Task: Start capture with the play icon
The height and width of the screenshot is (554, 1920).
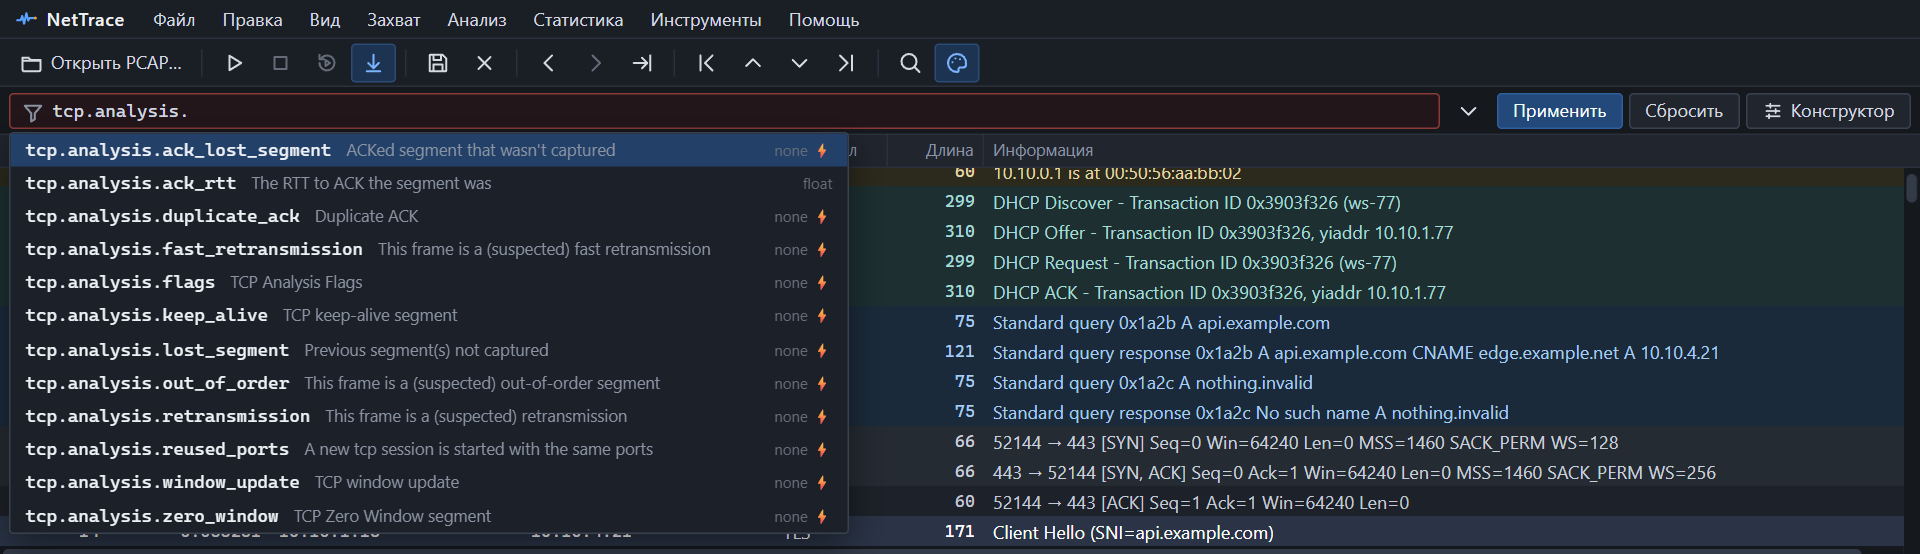Action: 235,63
